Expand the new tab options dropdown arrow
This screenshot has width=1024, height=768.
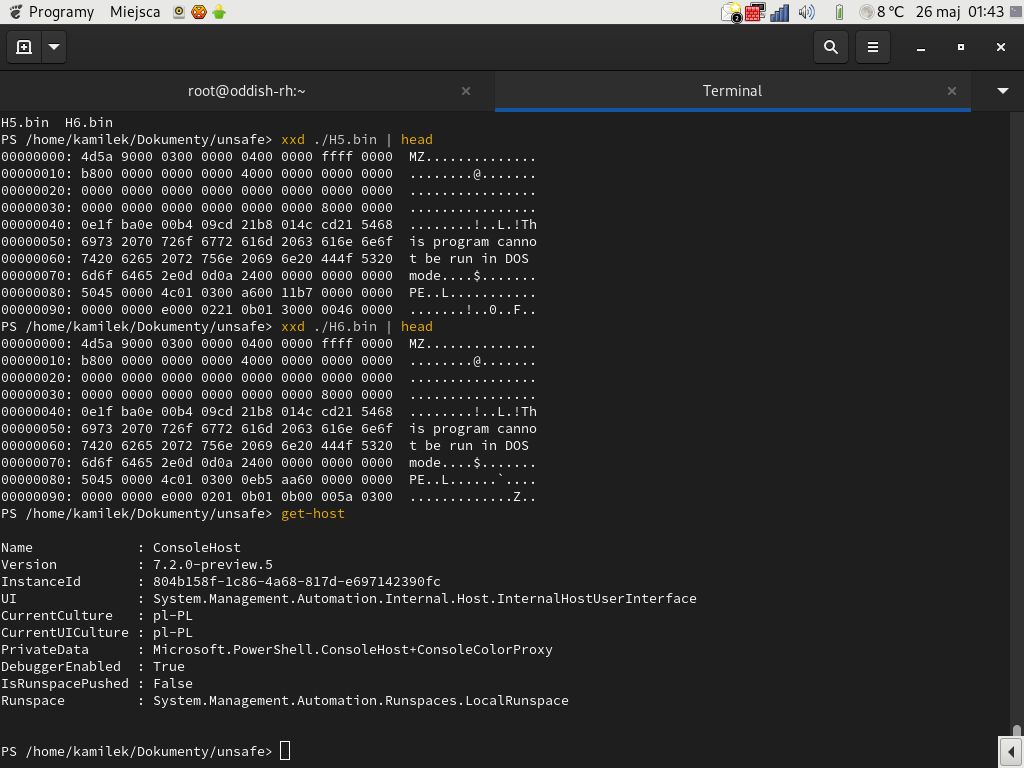(x=54, y=47)
